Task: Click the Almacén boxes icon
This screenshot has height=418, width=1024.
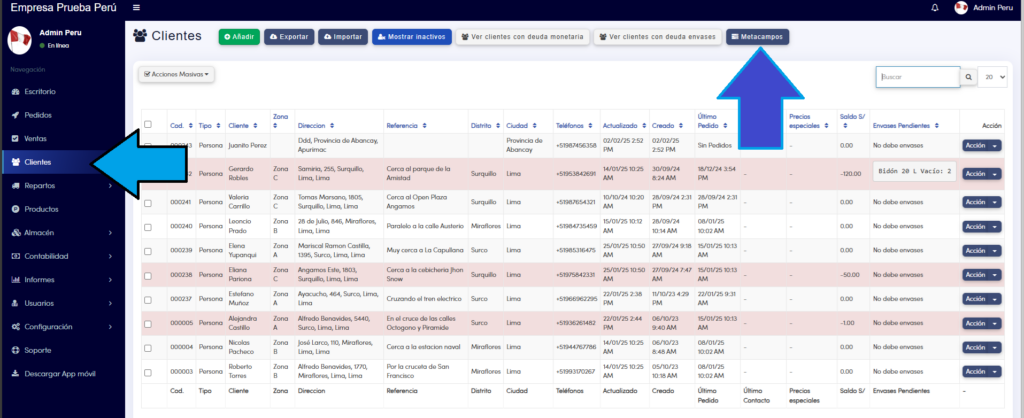Action: (x=16, y=233)
